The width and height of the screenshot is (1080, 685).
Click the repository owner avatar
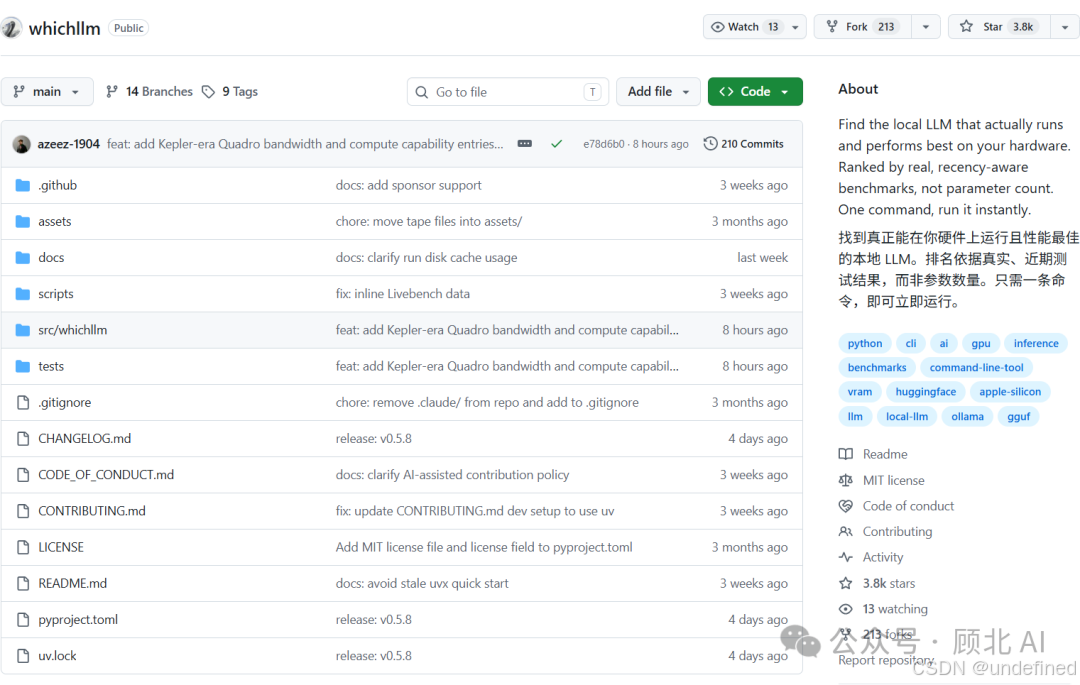pos(11,28)
